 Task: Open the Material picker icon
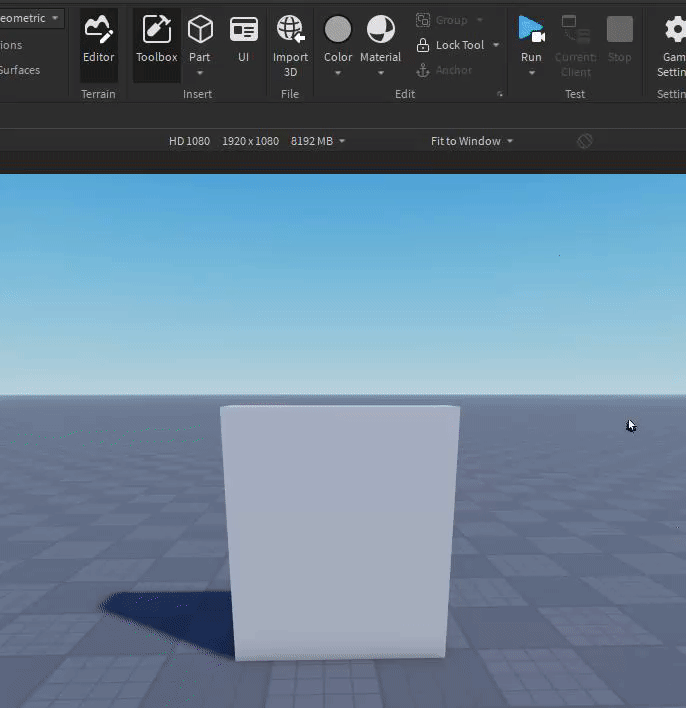[x=381, y=29]
